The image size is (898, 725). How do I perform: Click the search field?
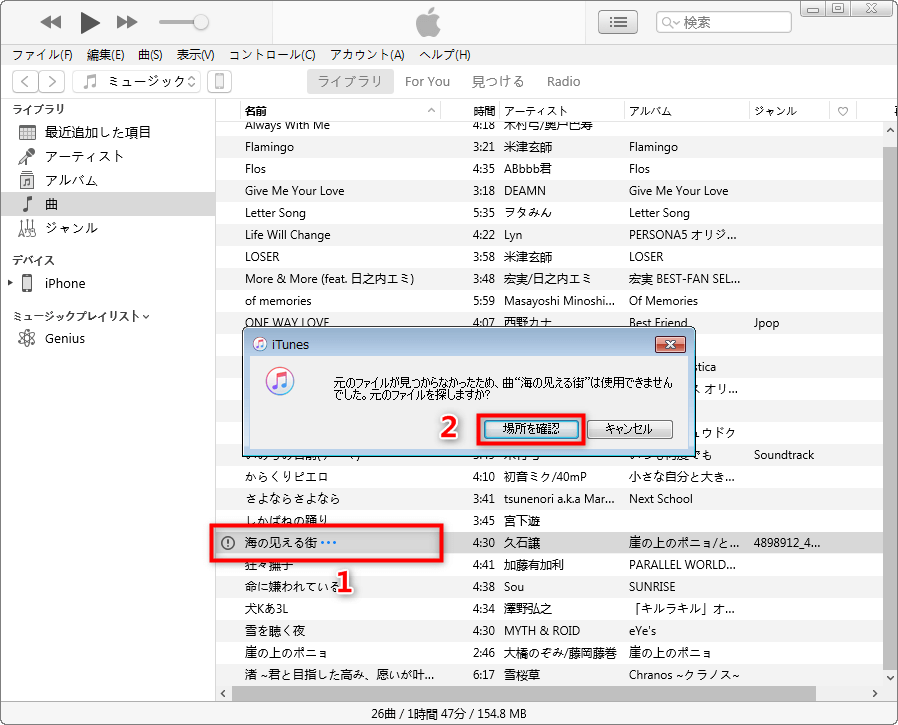click(724, 22)
